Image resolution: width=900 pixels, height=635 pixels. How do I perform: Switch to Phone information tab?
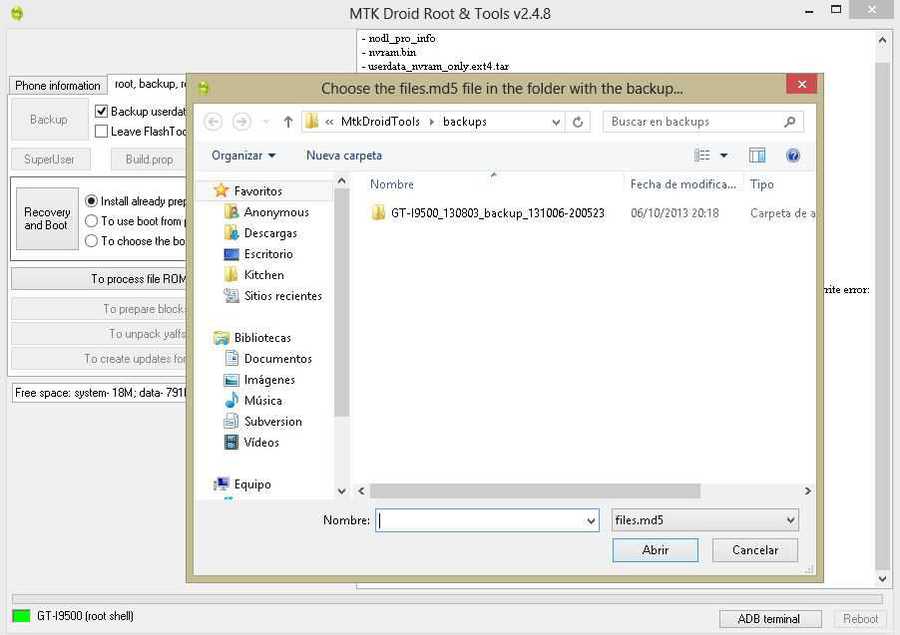[x=58, y=86]
